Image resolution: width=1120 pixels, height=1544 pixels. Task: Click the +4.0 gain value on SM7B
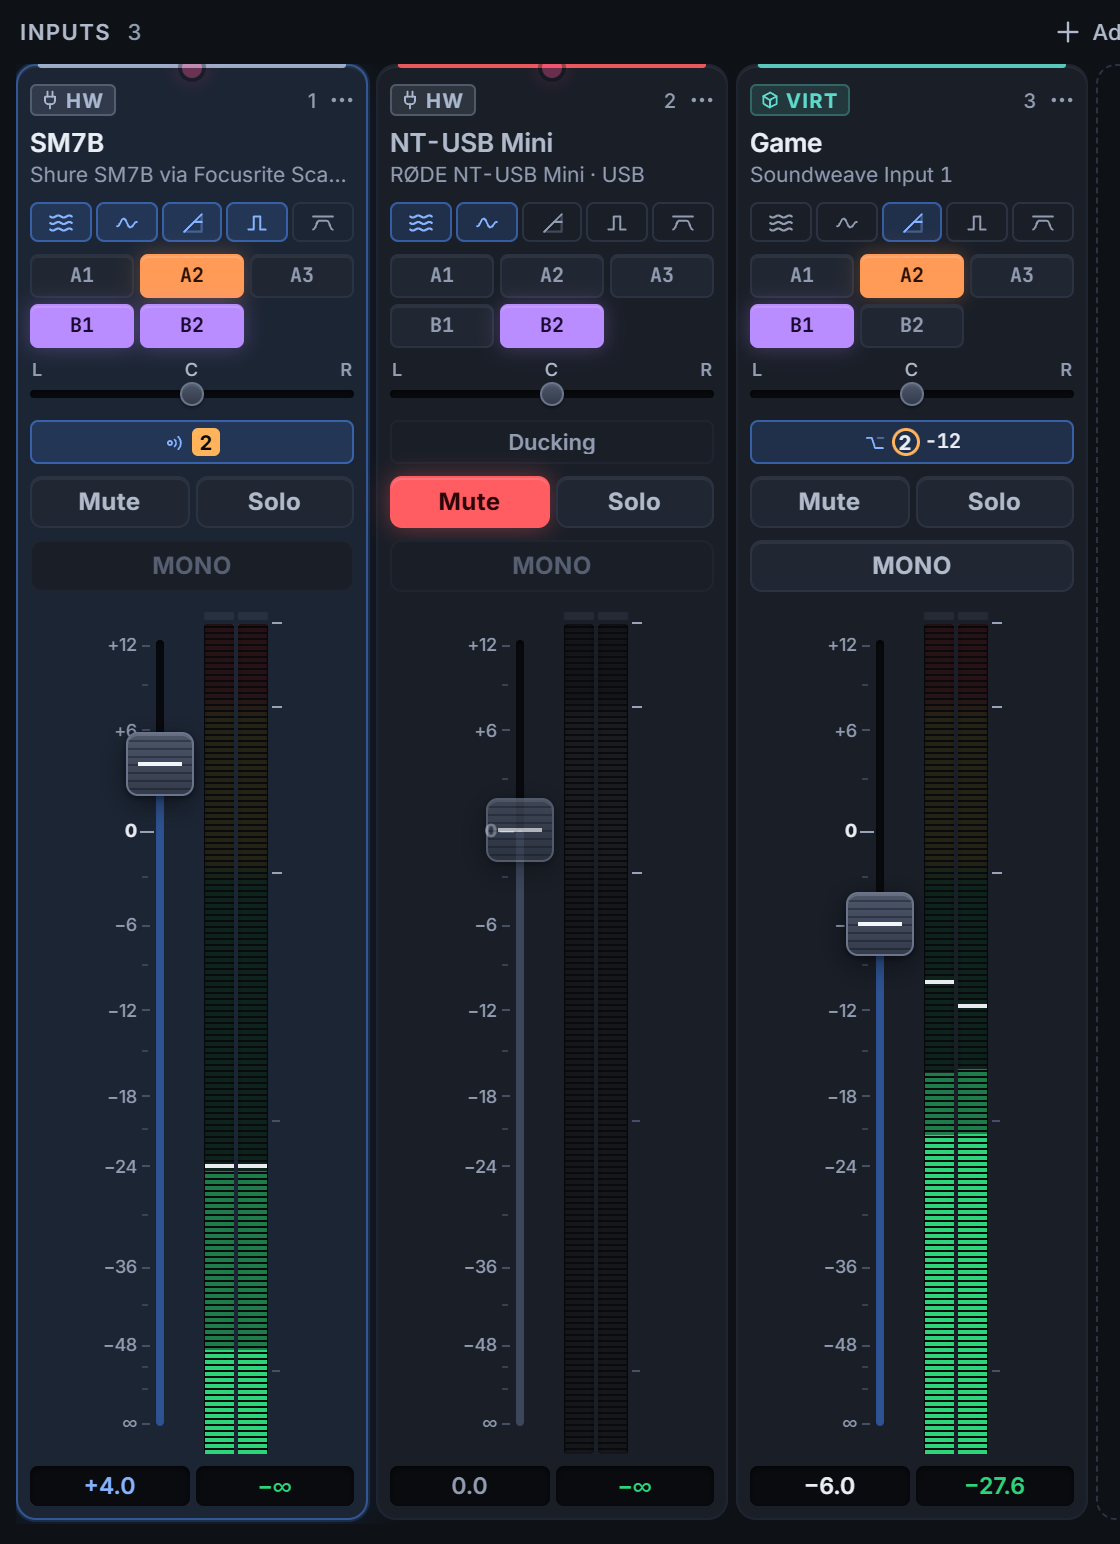[110, 1486]
